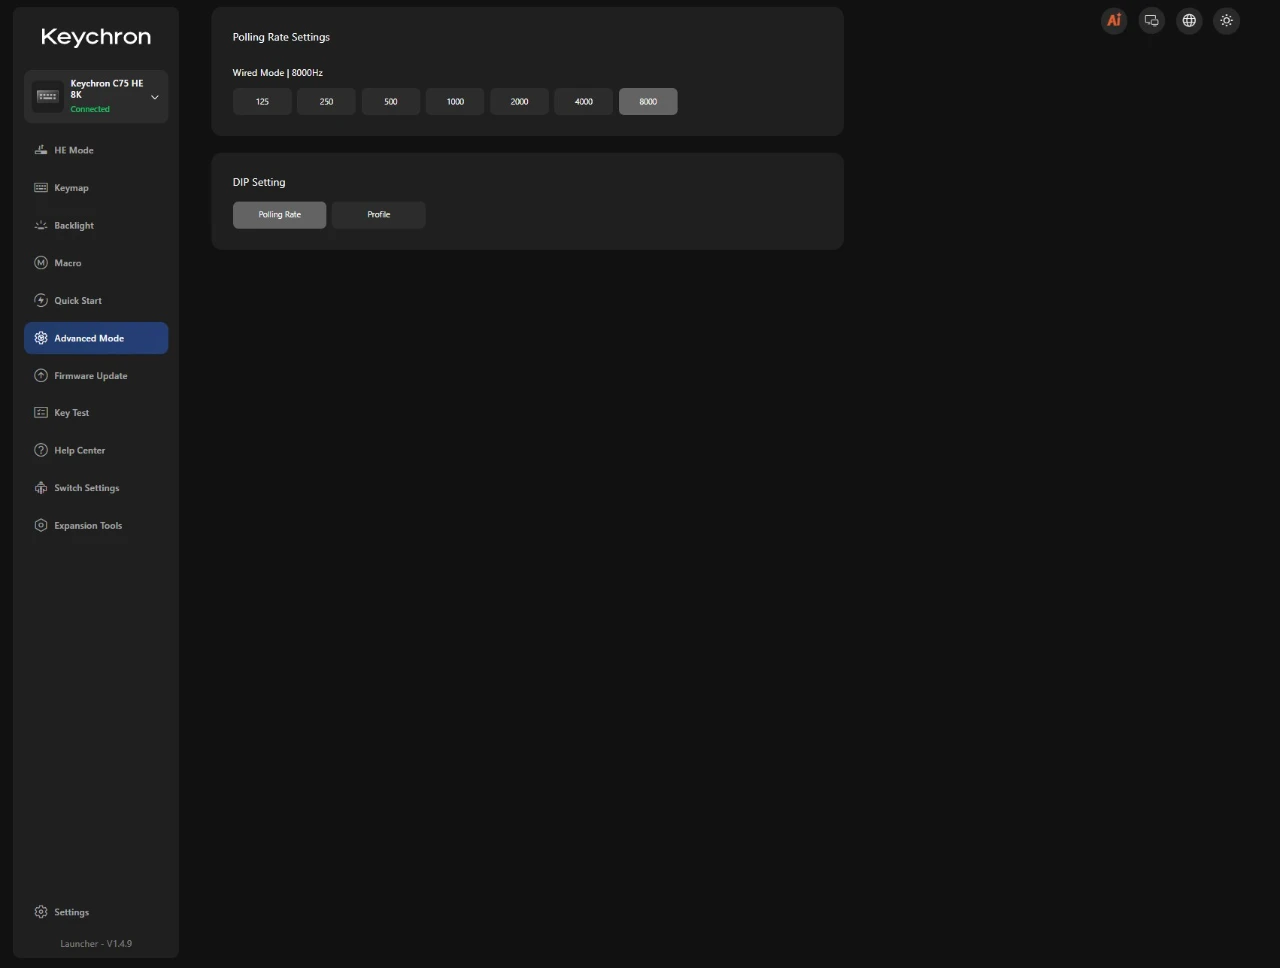Toggle the light/dark theme sun icon

[x=1227, y=20]
